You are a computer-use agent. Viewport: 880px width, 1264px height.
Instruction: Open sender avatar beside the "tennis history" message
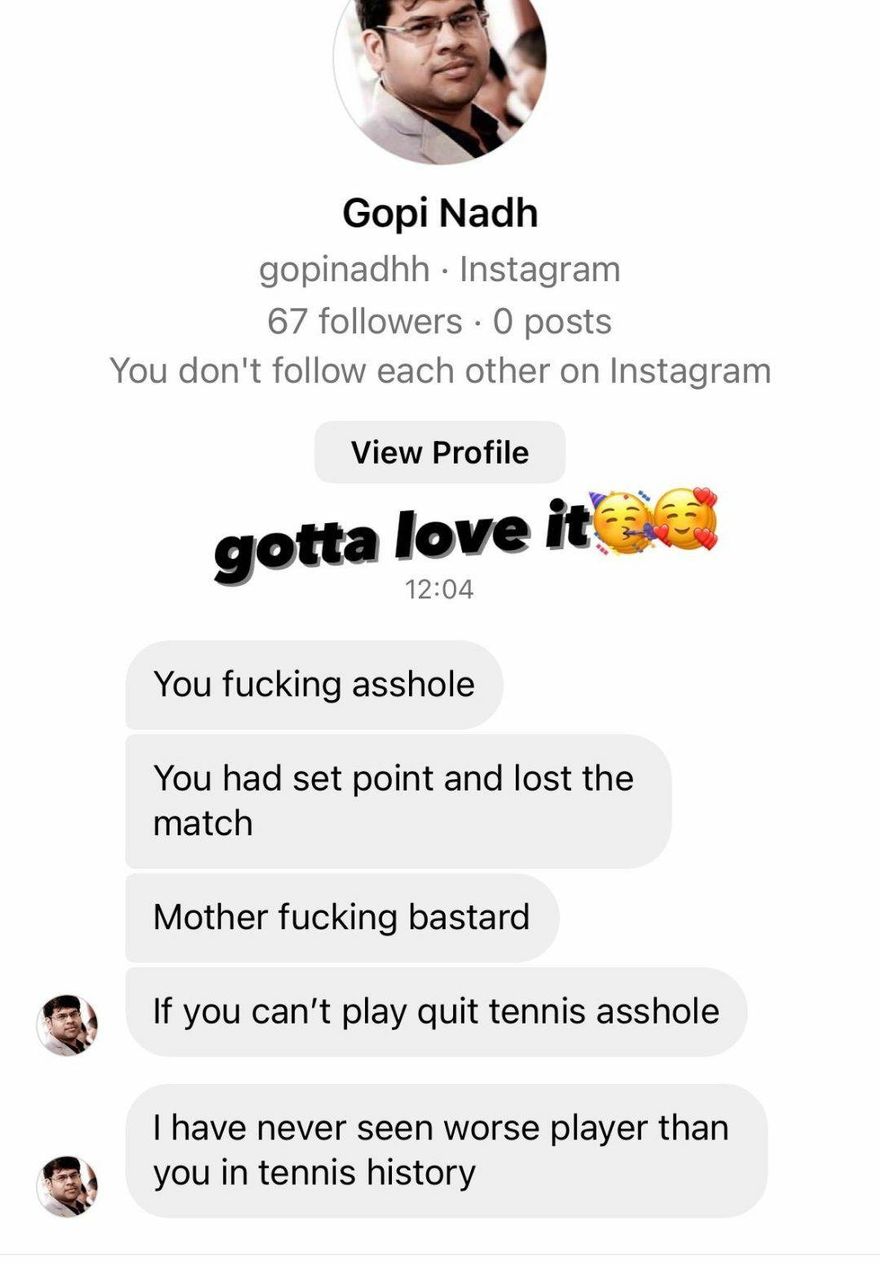pyautogui.click(x=68, y=1186)
